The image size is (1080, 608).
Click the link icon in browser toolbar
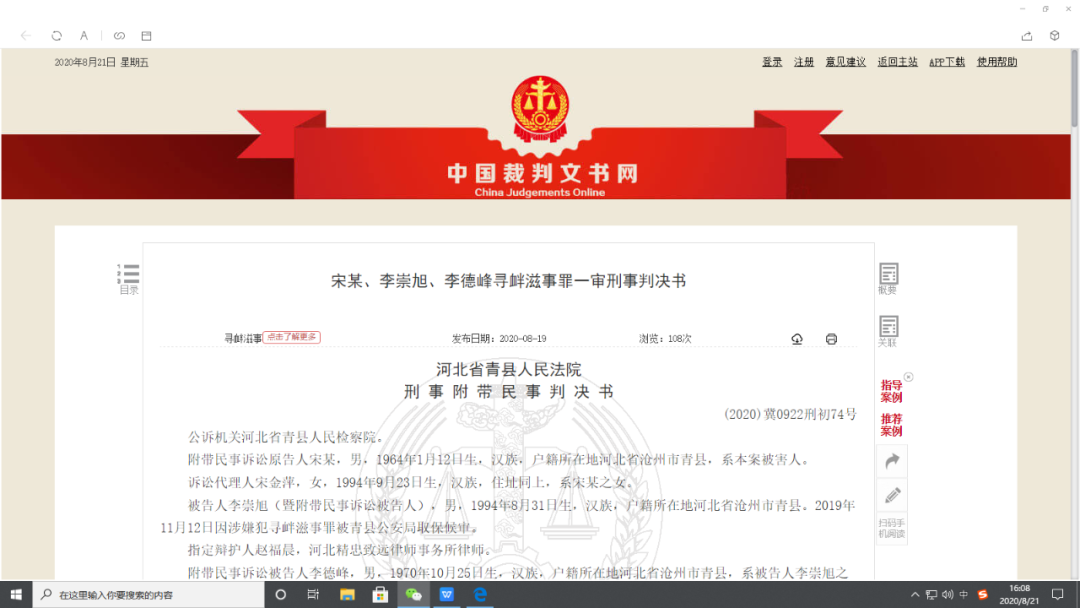tap(119, 35)
